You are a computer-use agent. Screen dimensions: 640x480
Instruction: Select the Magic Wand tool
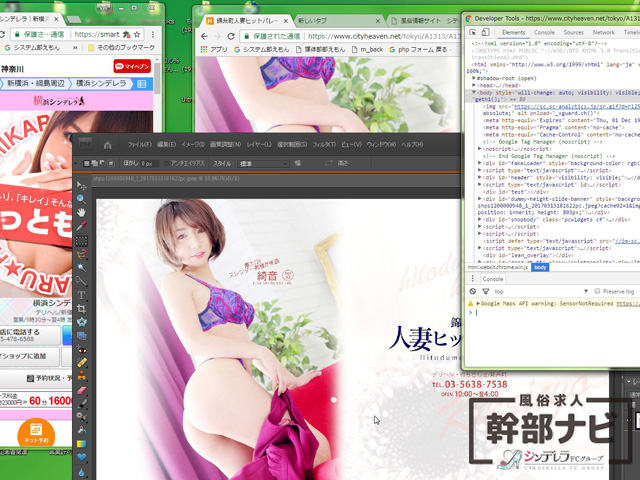(82, 267)
